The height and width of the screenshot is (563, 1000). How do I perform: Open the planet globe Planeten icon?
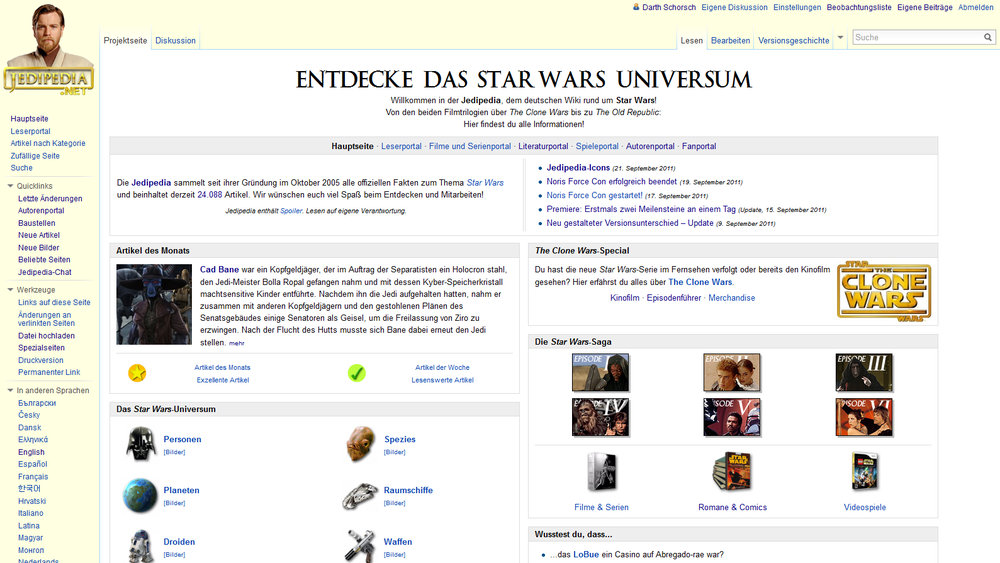point(140,495)
